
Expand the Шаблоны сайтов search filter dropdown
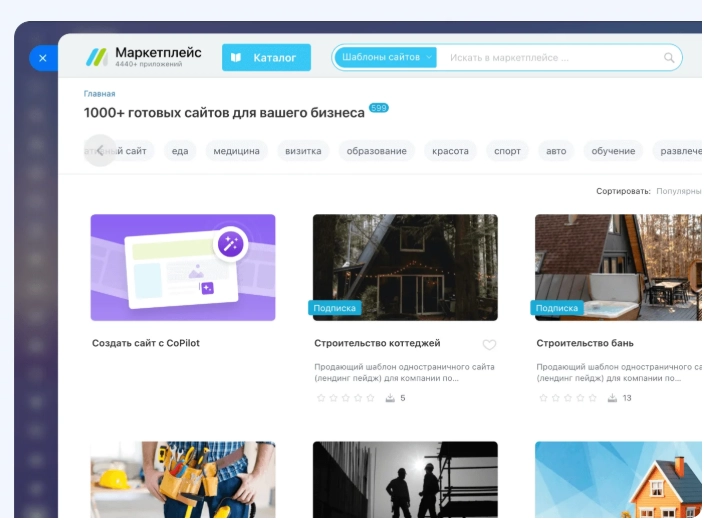(386, 58)
